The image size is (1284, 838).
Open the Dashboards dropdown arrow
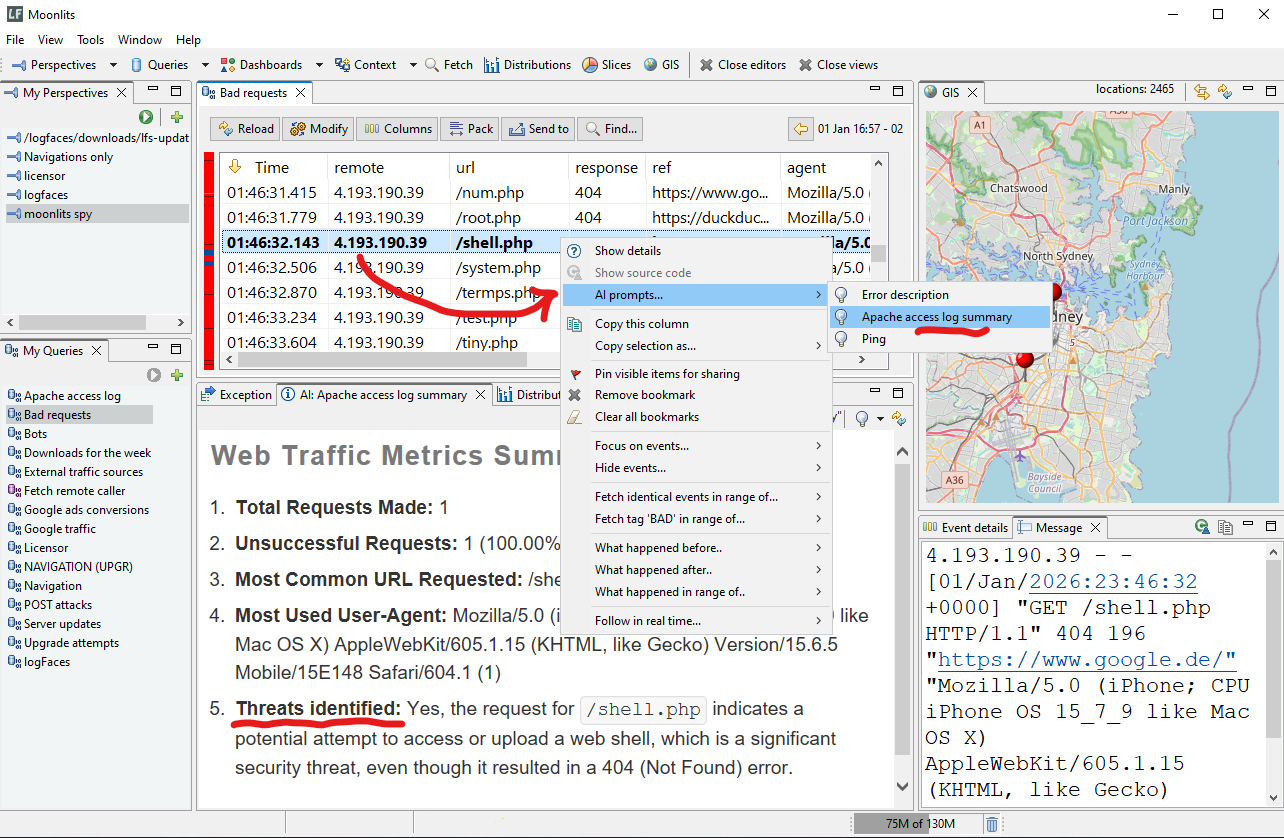coord(319,65)
